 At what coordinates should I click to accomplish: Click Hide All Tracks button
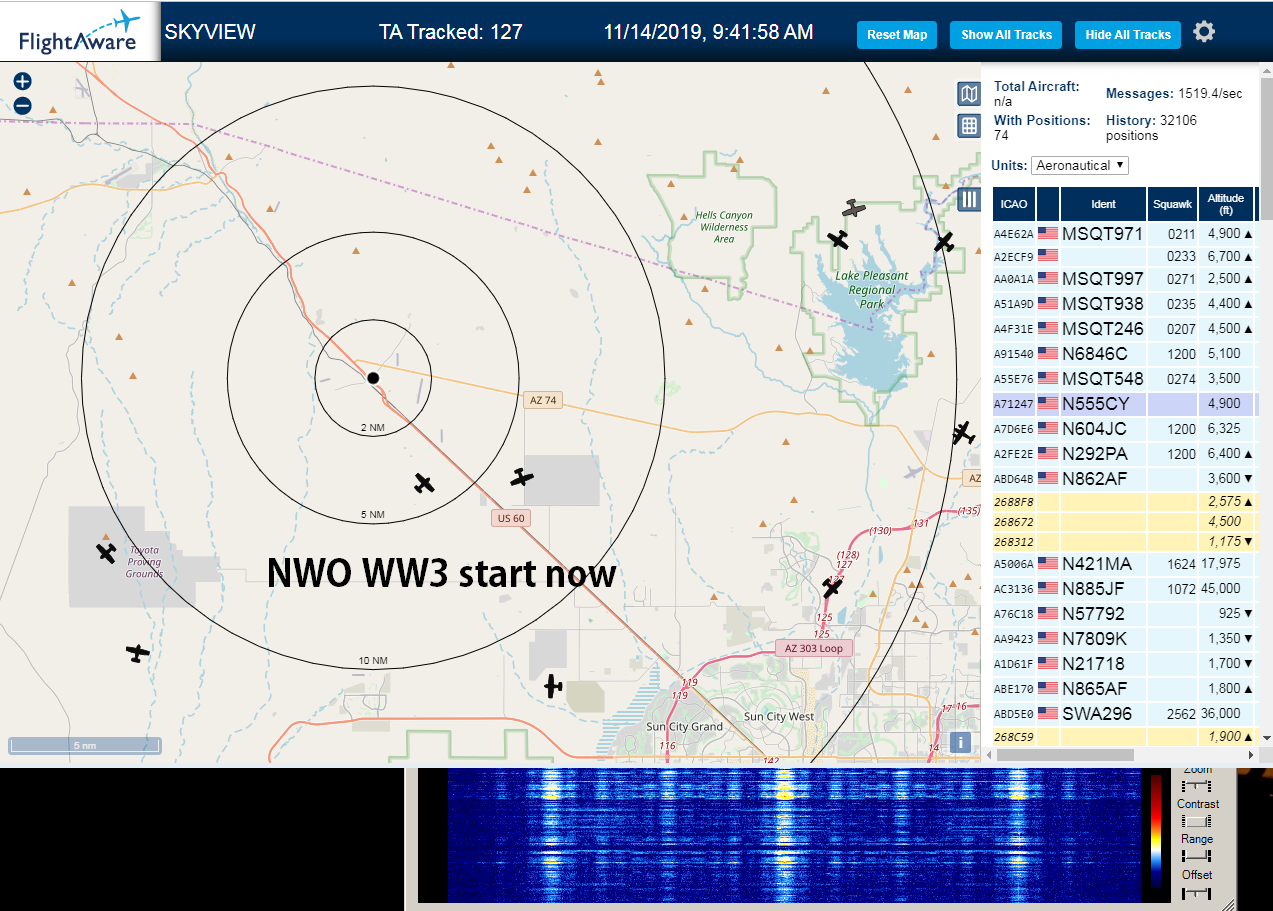[1128, 35]
